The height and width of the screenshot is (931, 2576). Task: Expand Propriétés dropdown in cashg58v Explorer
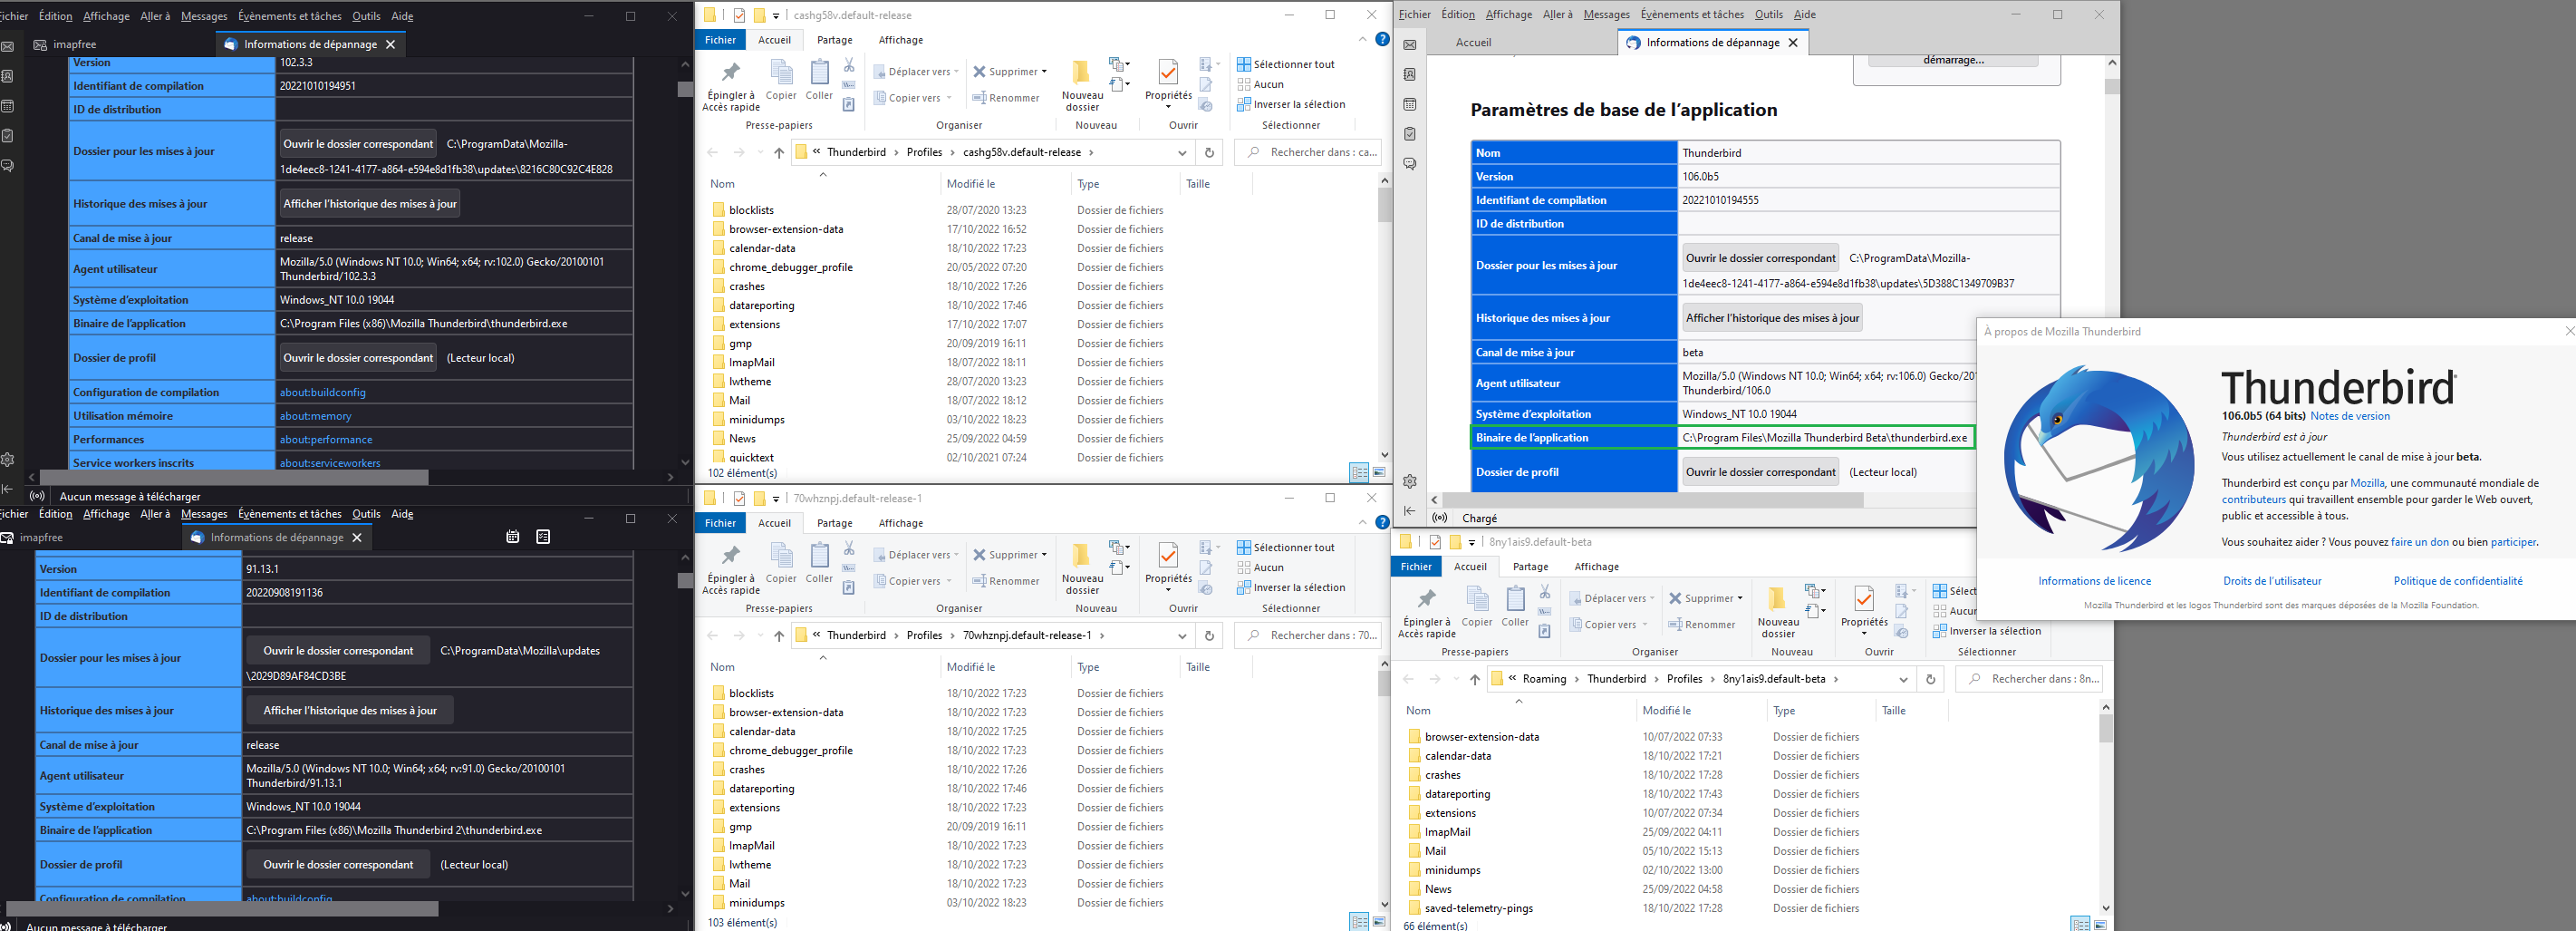click(x=1168, y=105)
